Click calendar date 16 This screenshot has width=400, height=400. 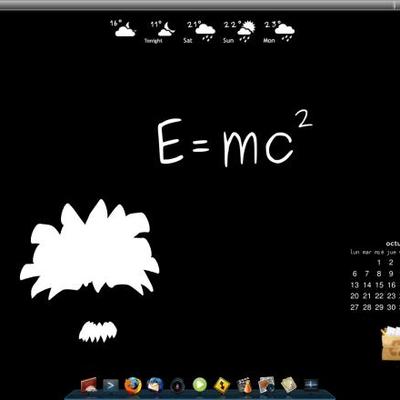click(x=391, y=285)
